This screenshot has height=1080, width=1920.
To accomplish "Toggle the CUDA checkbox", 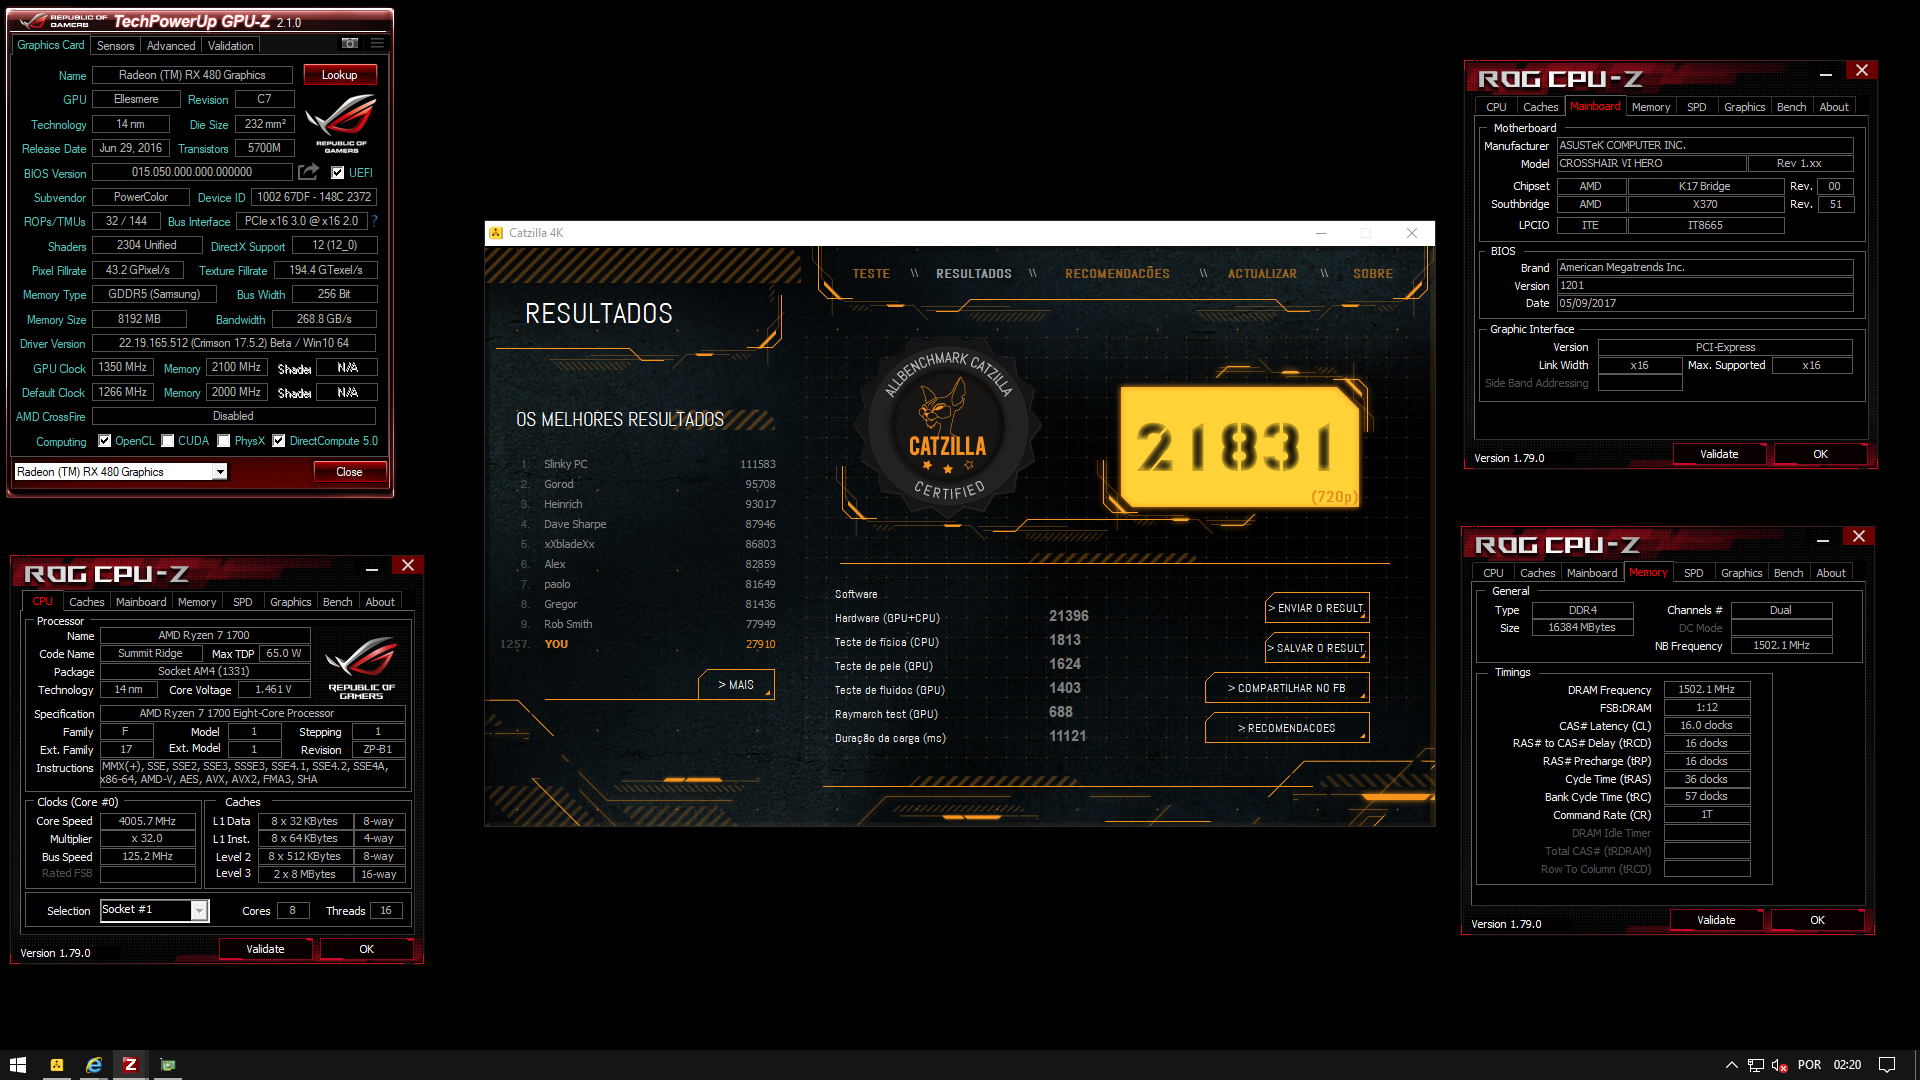I will (168, 441).
